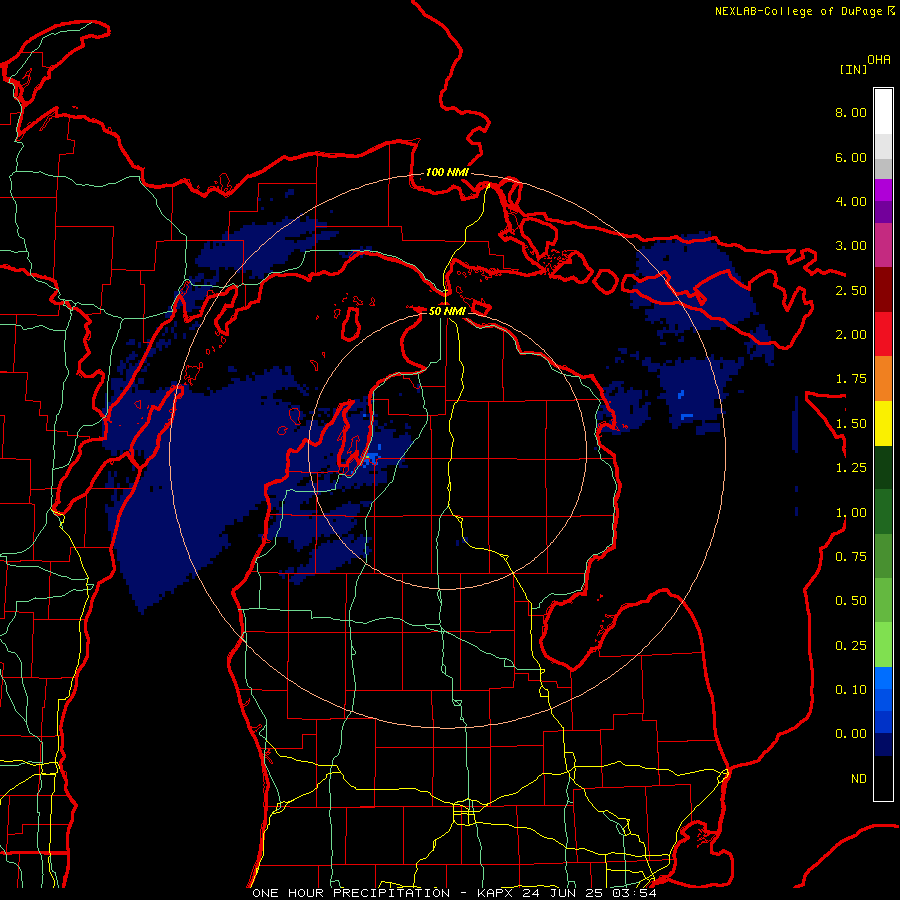900x900 pixels.
Task: Click the orange legend color swatch
Action: [883, 379]
